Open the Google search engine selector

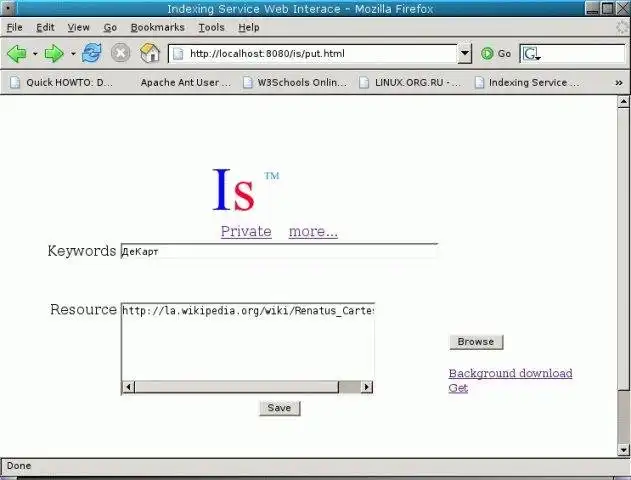tap(531, 54)
